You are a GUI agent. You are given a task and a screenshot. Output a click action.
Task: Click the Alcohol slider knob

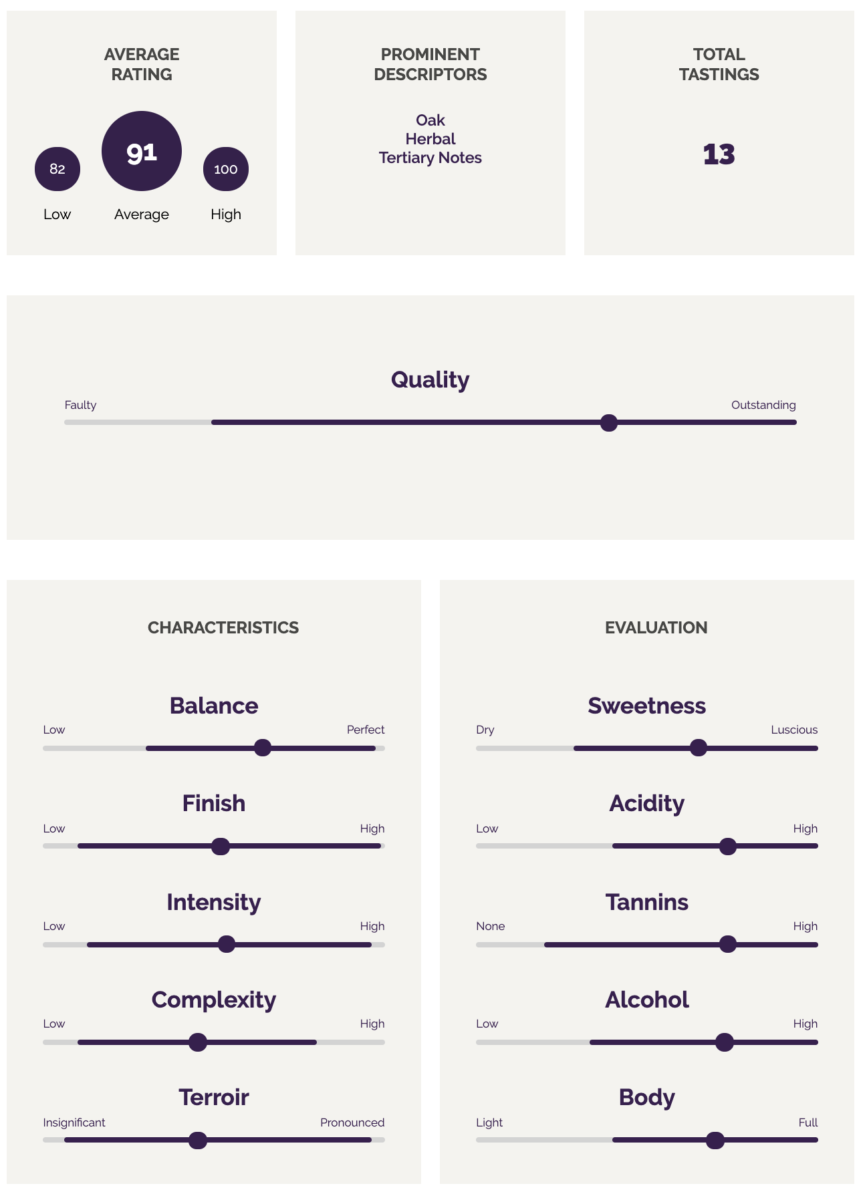point(725,1042)
